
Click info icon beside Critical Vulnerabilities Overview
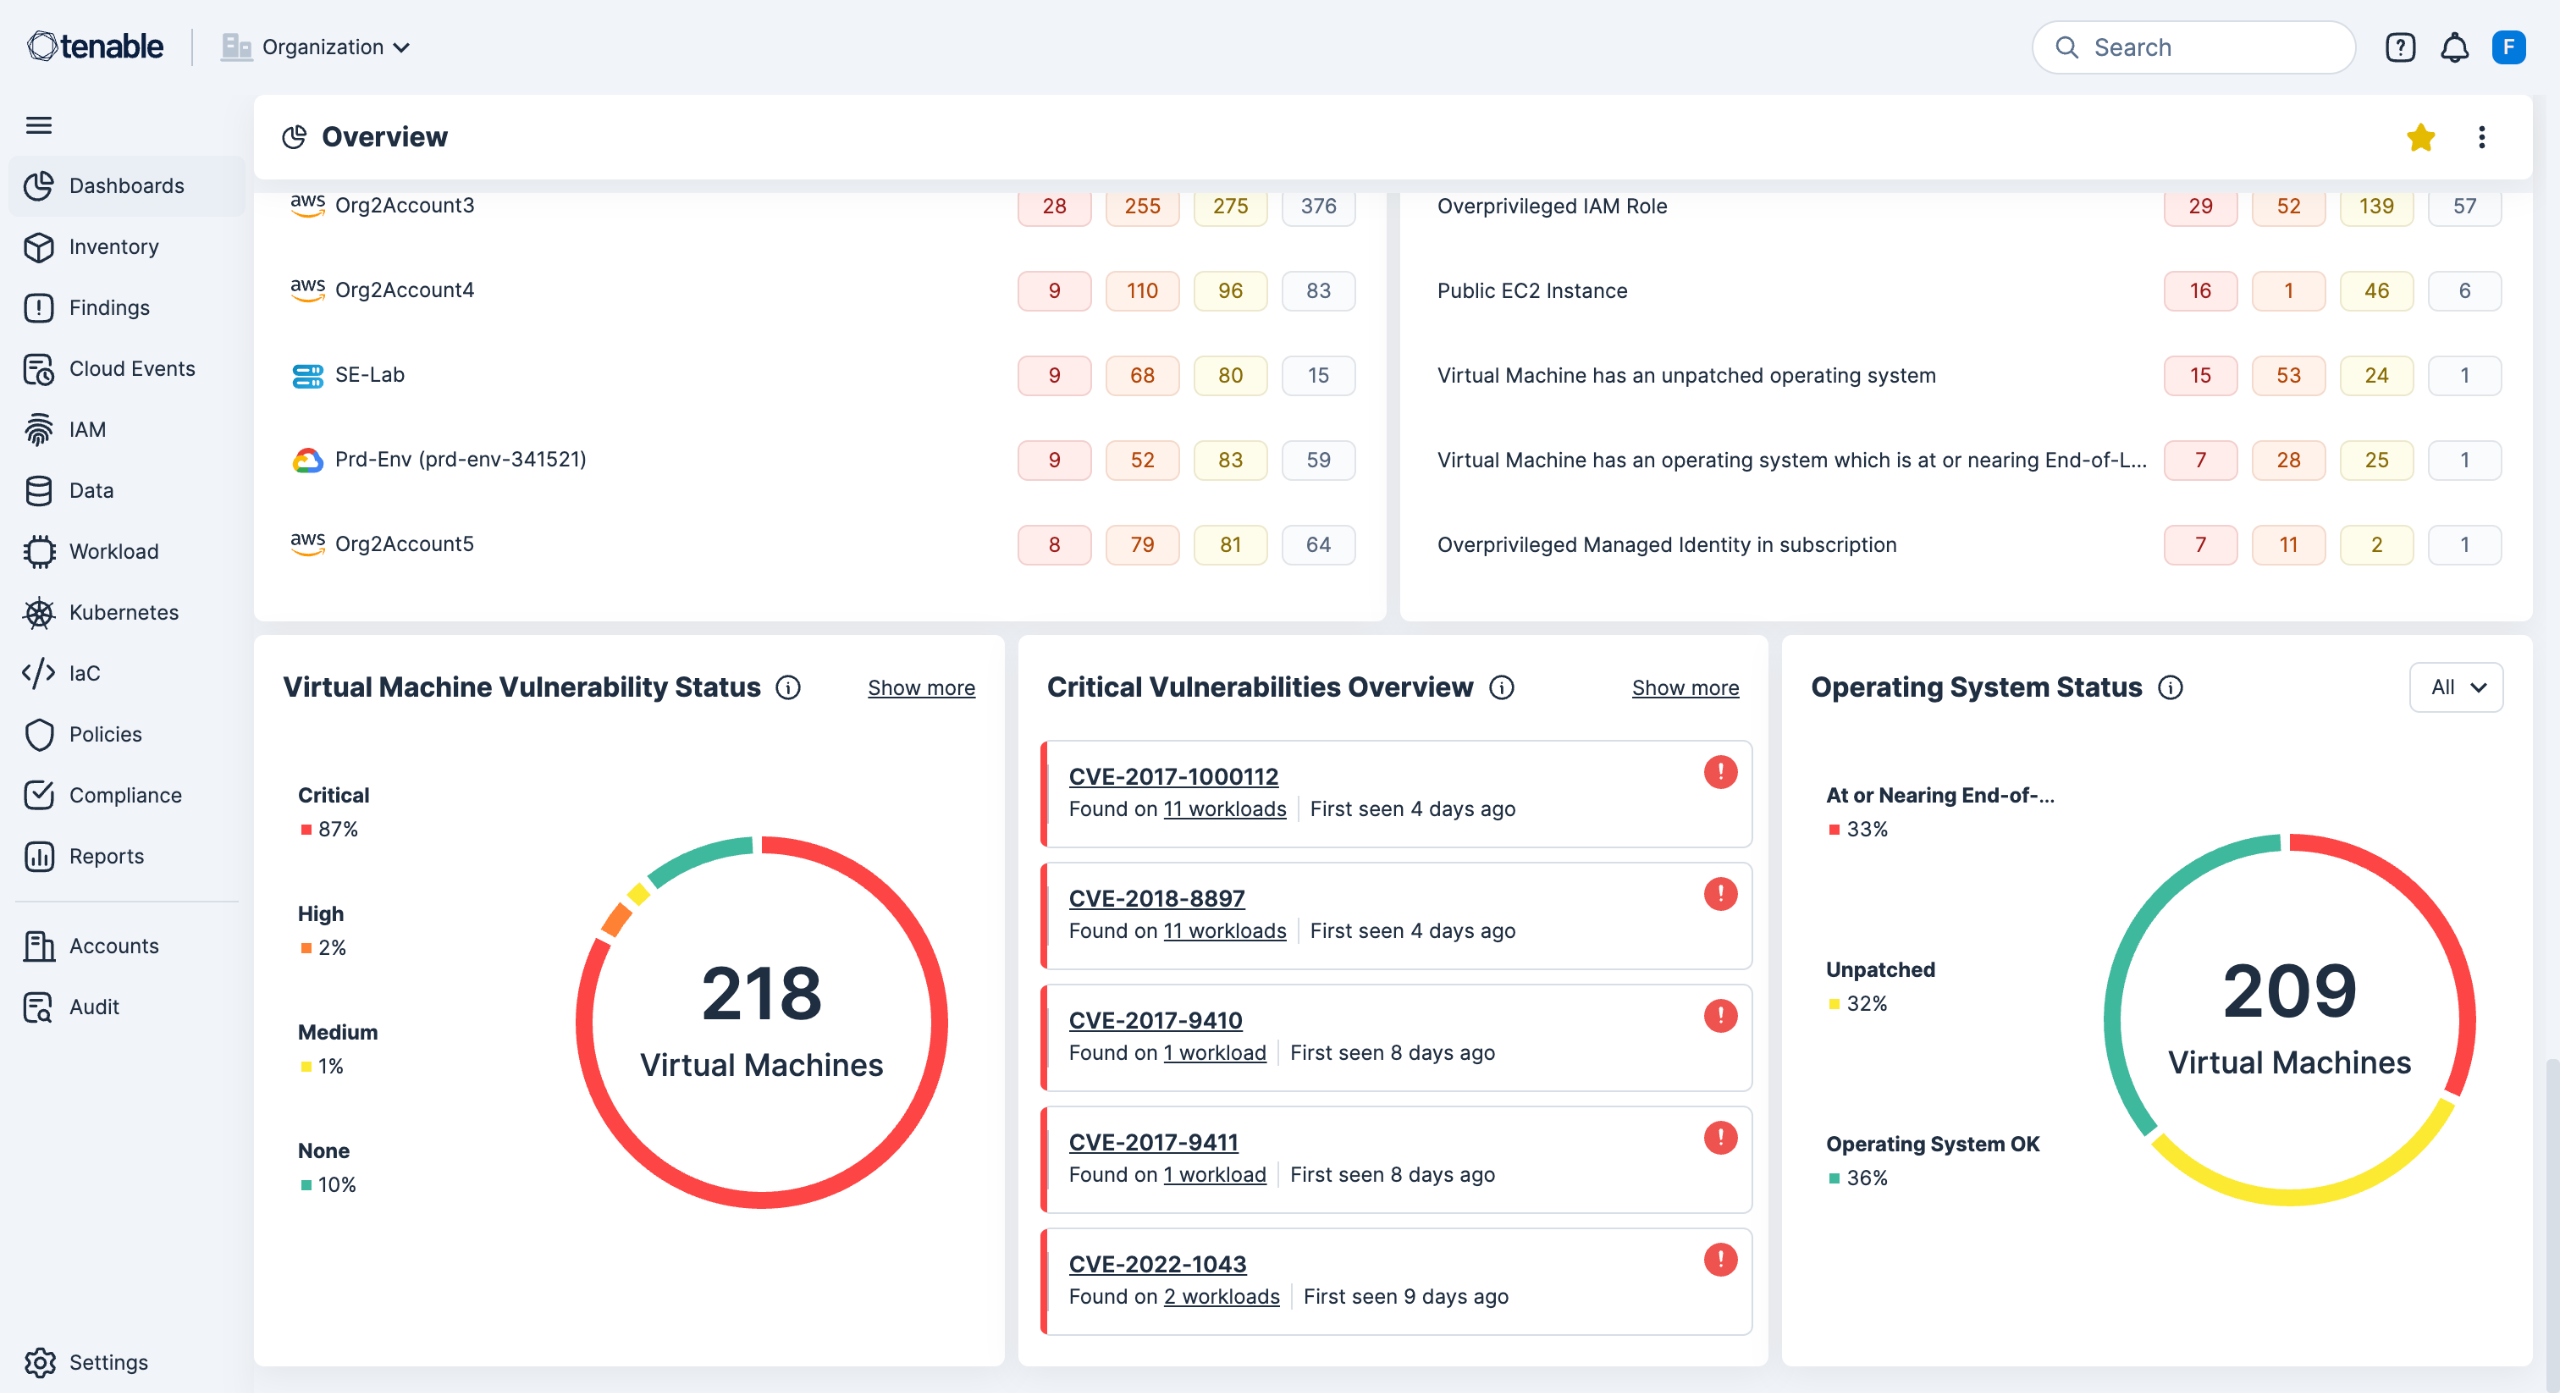pyautogui.click(x=1501, y=687)
